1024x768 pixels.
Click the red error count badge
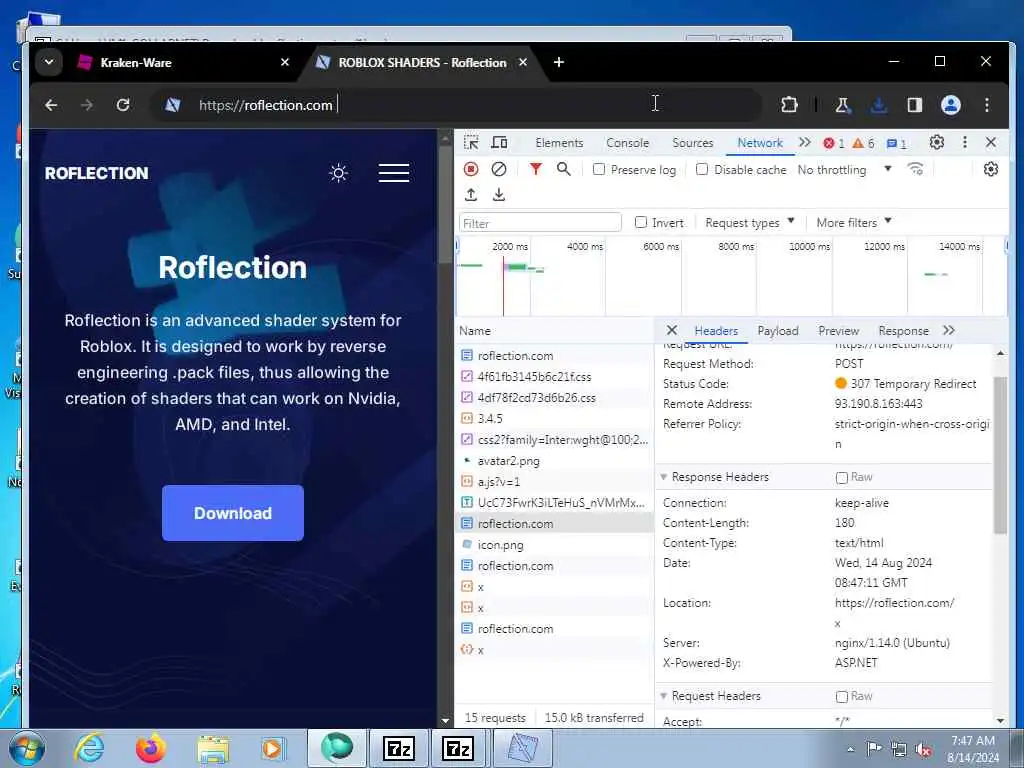[x=834, y=143]
